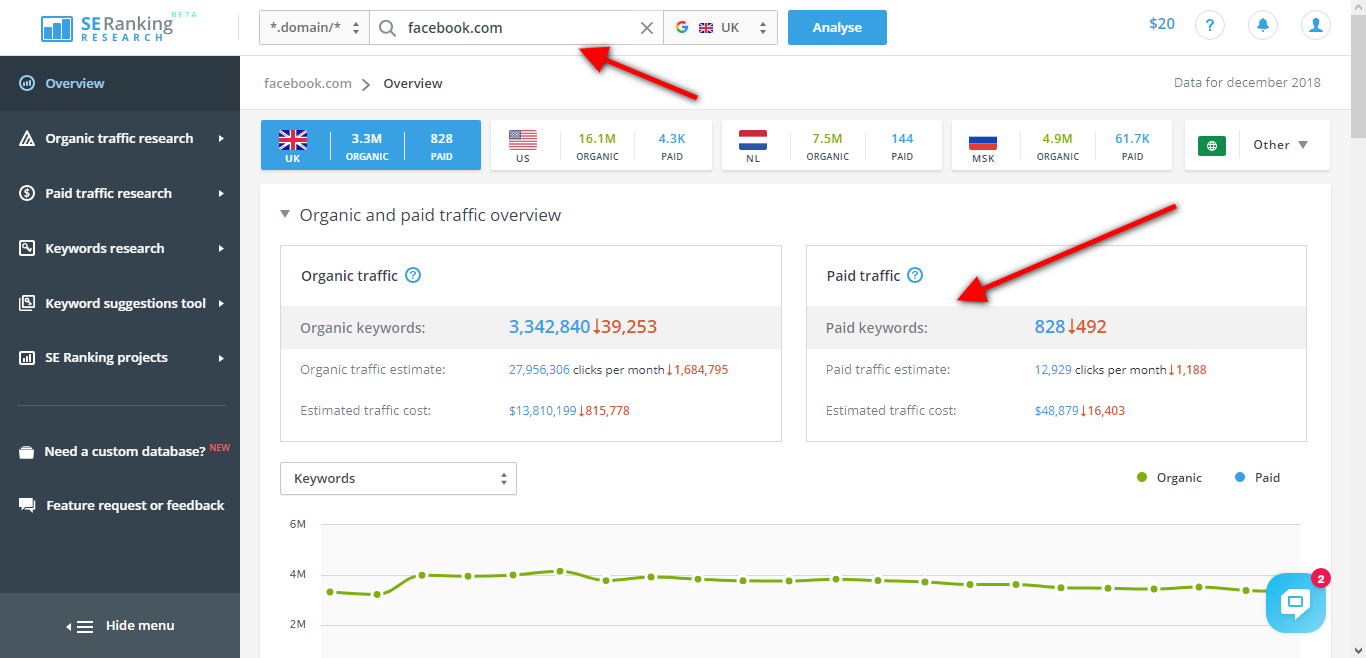Open the Google UK region dropdown
This screenshot has height=658, width=1366.
721,28
